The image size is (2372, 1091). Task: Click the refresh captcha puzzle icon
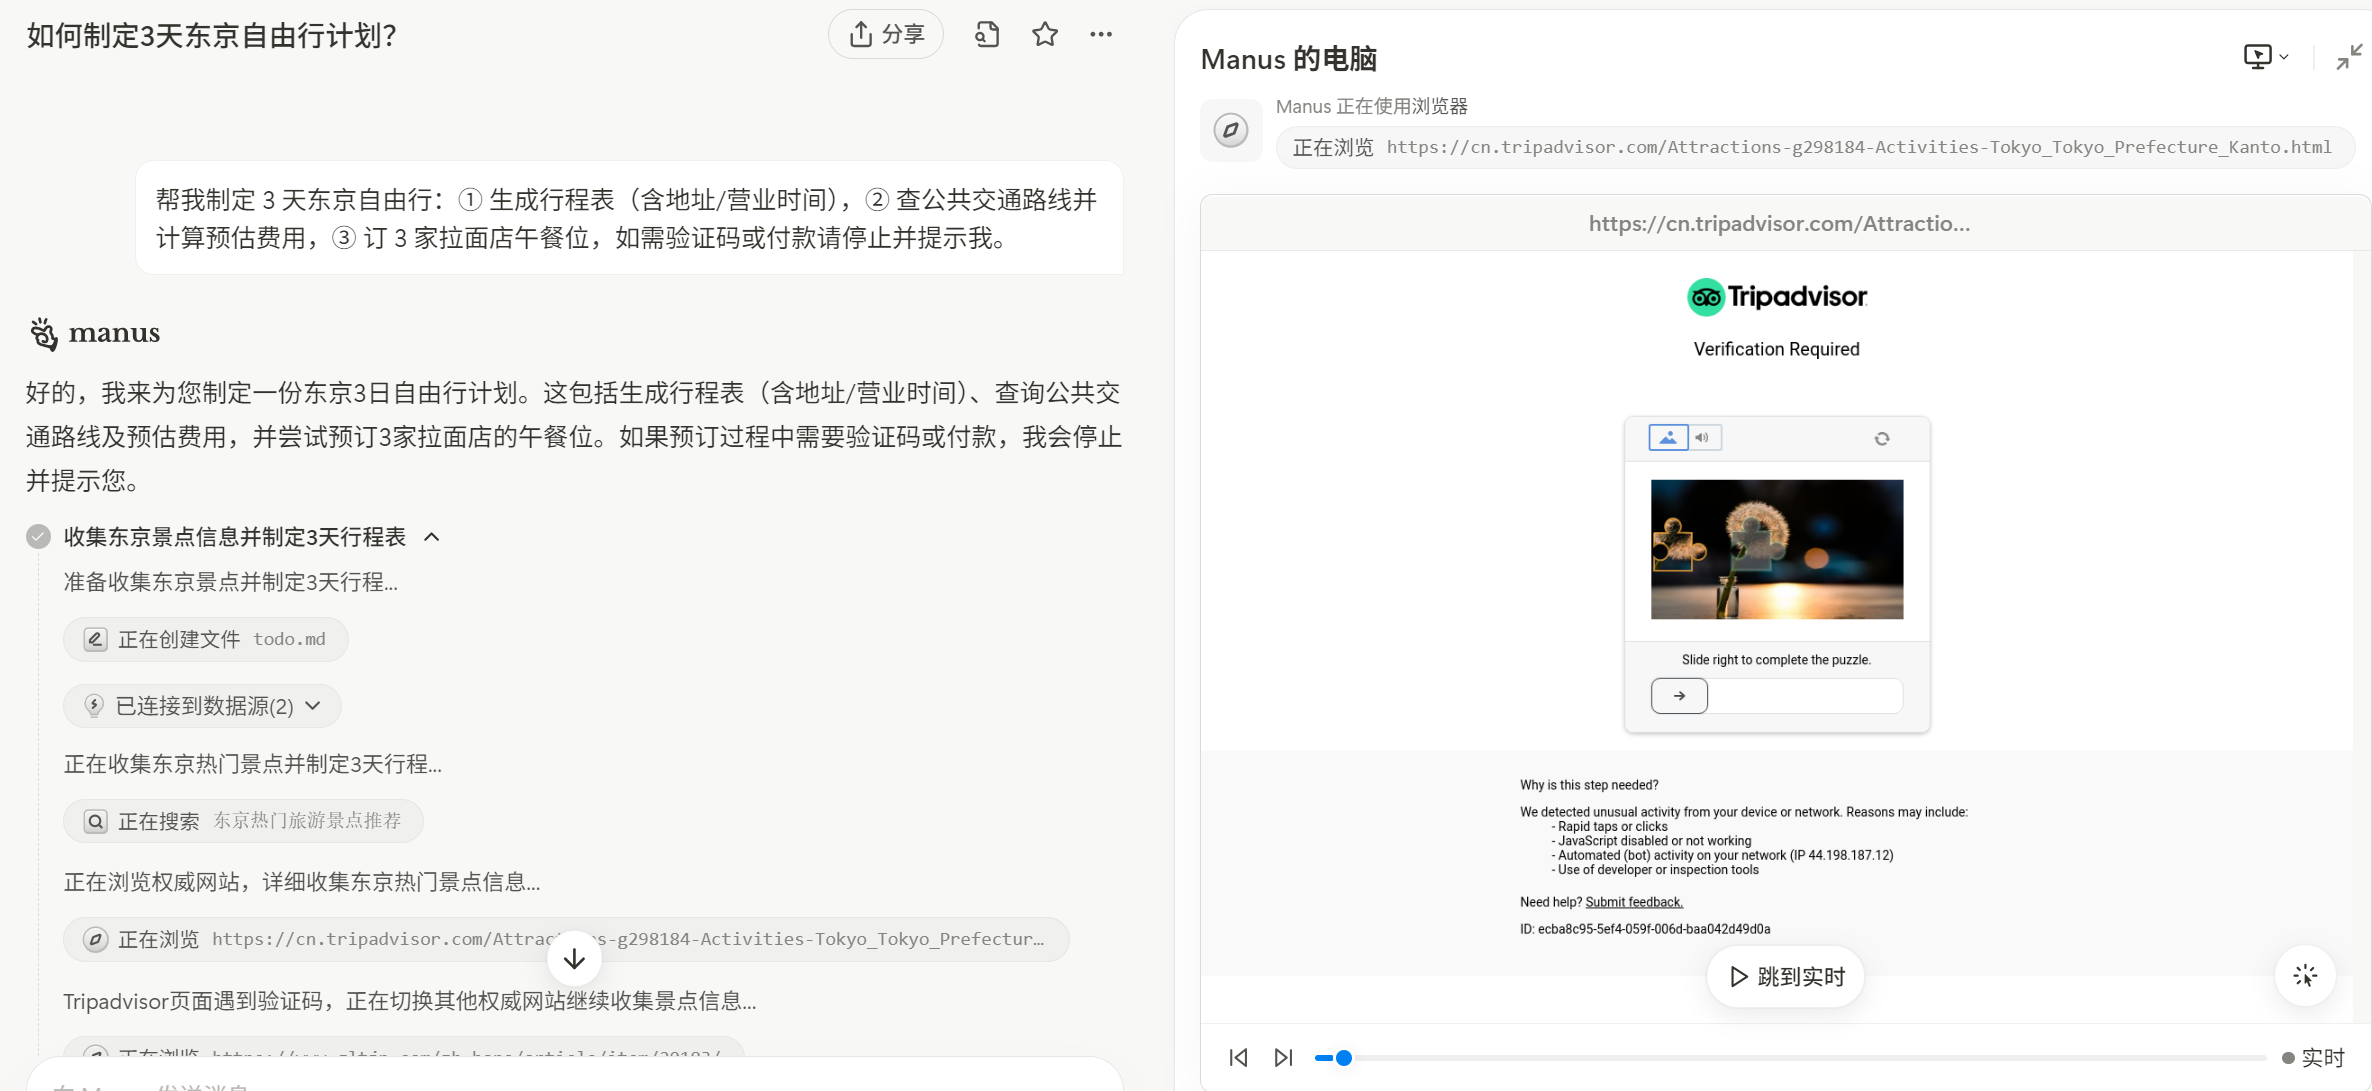(x=1881, y=438)
